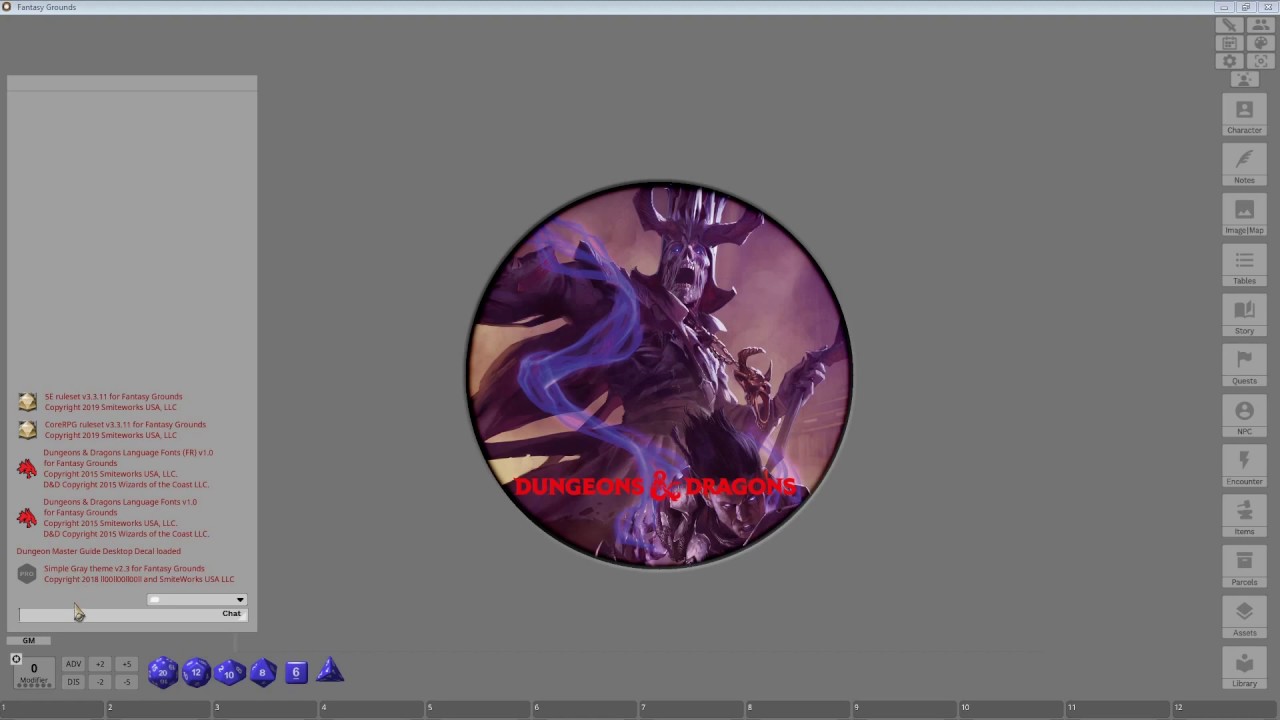Image resolution: width=1280 pixels, height=720 pixels.
Task: Toggle the DIS disadvantage modifier
Action: click(73, 682)
